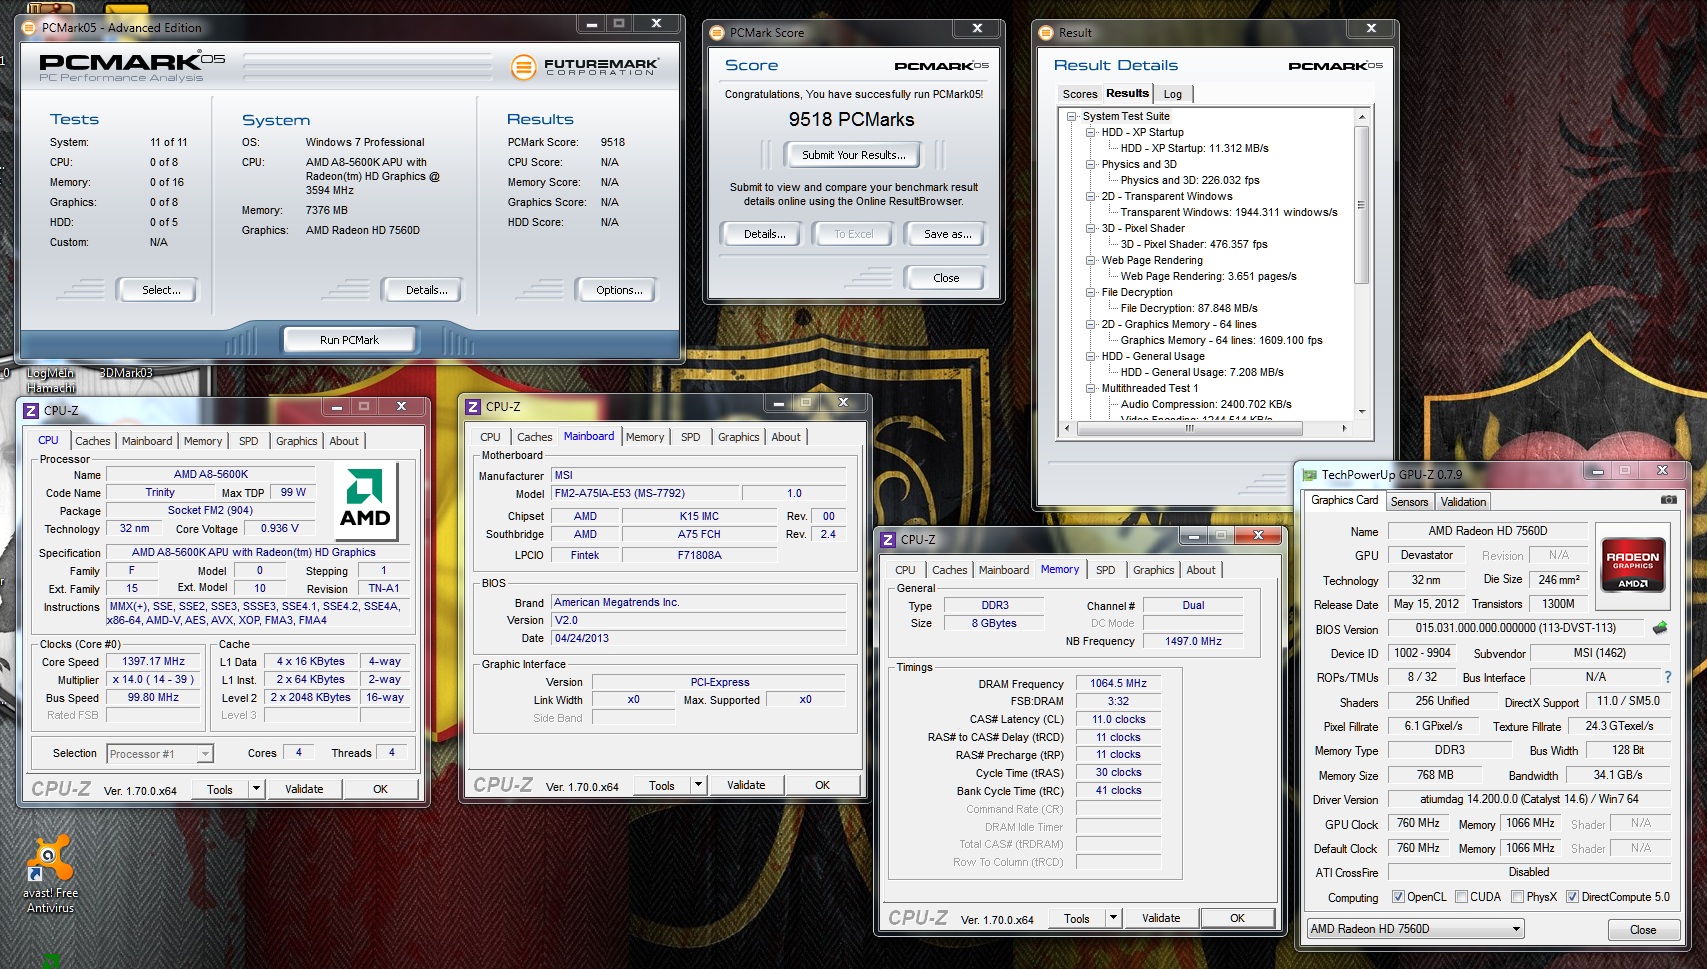The image size is (1707, 969).
Task: Collapse the System Test Suite tree node
Action: click(x=1072, y=116)
